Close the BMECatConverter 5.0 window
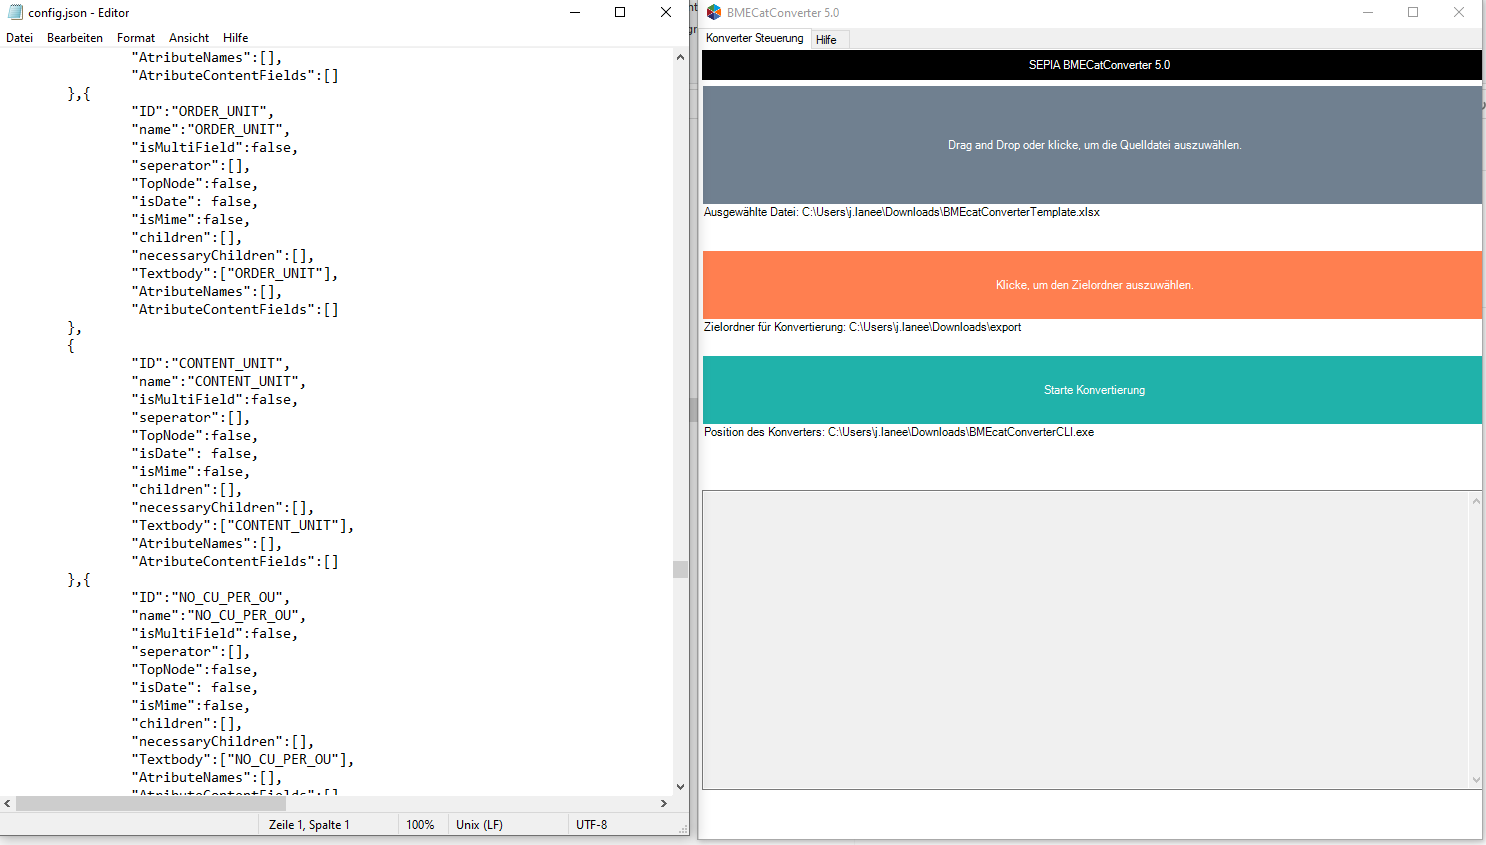 [1459, 13]
